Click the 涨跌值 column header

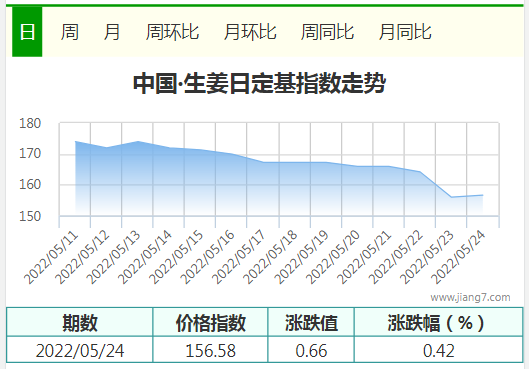click(311, 323)
